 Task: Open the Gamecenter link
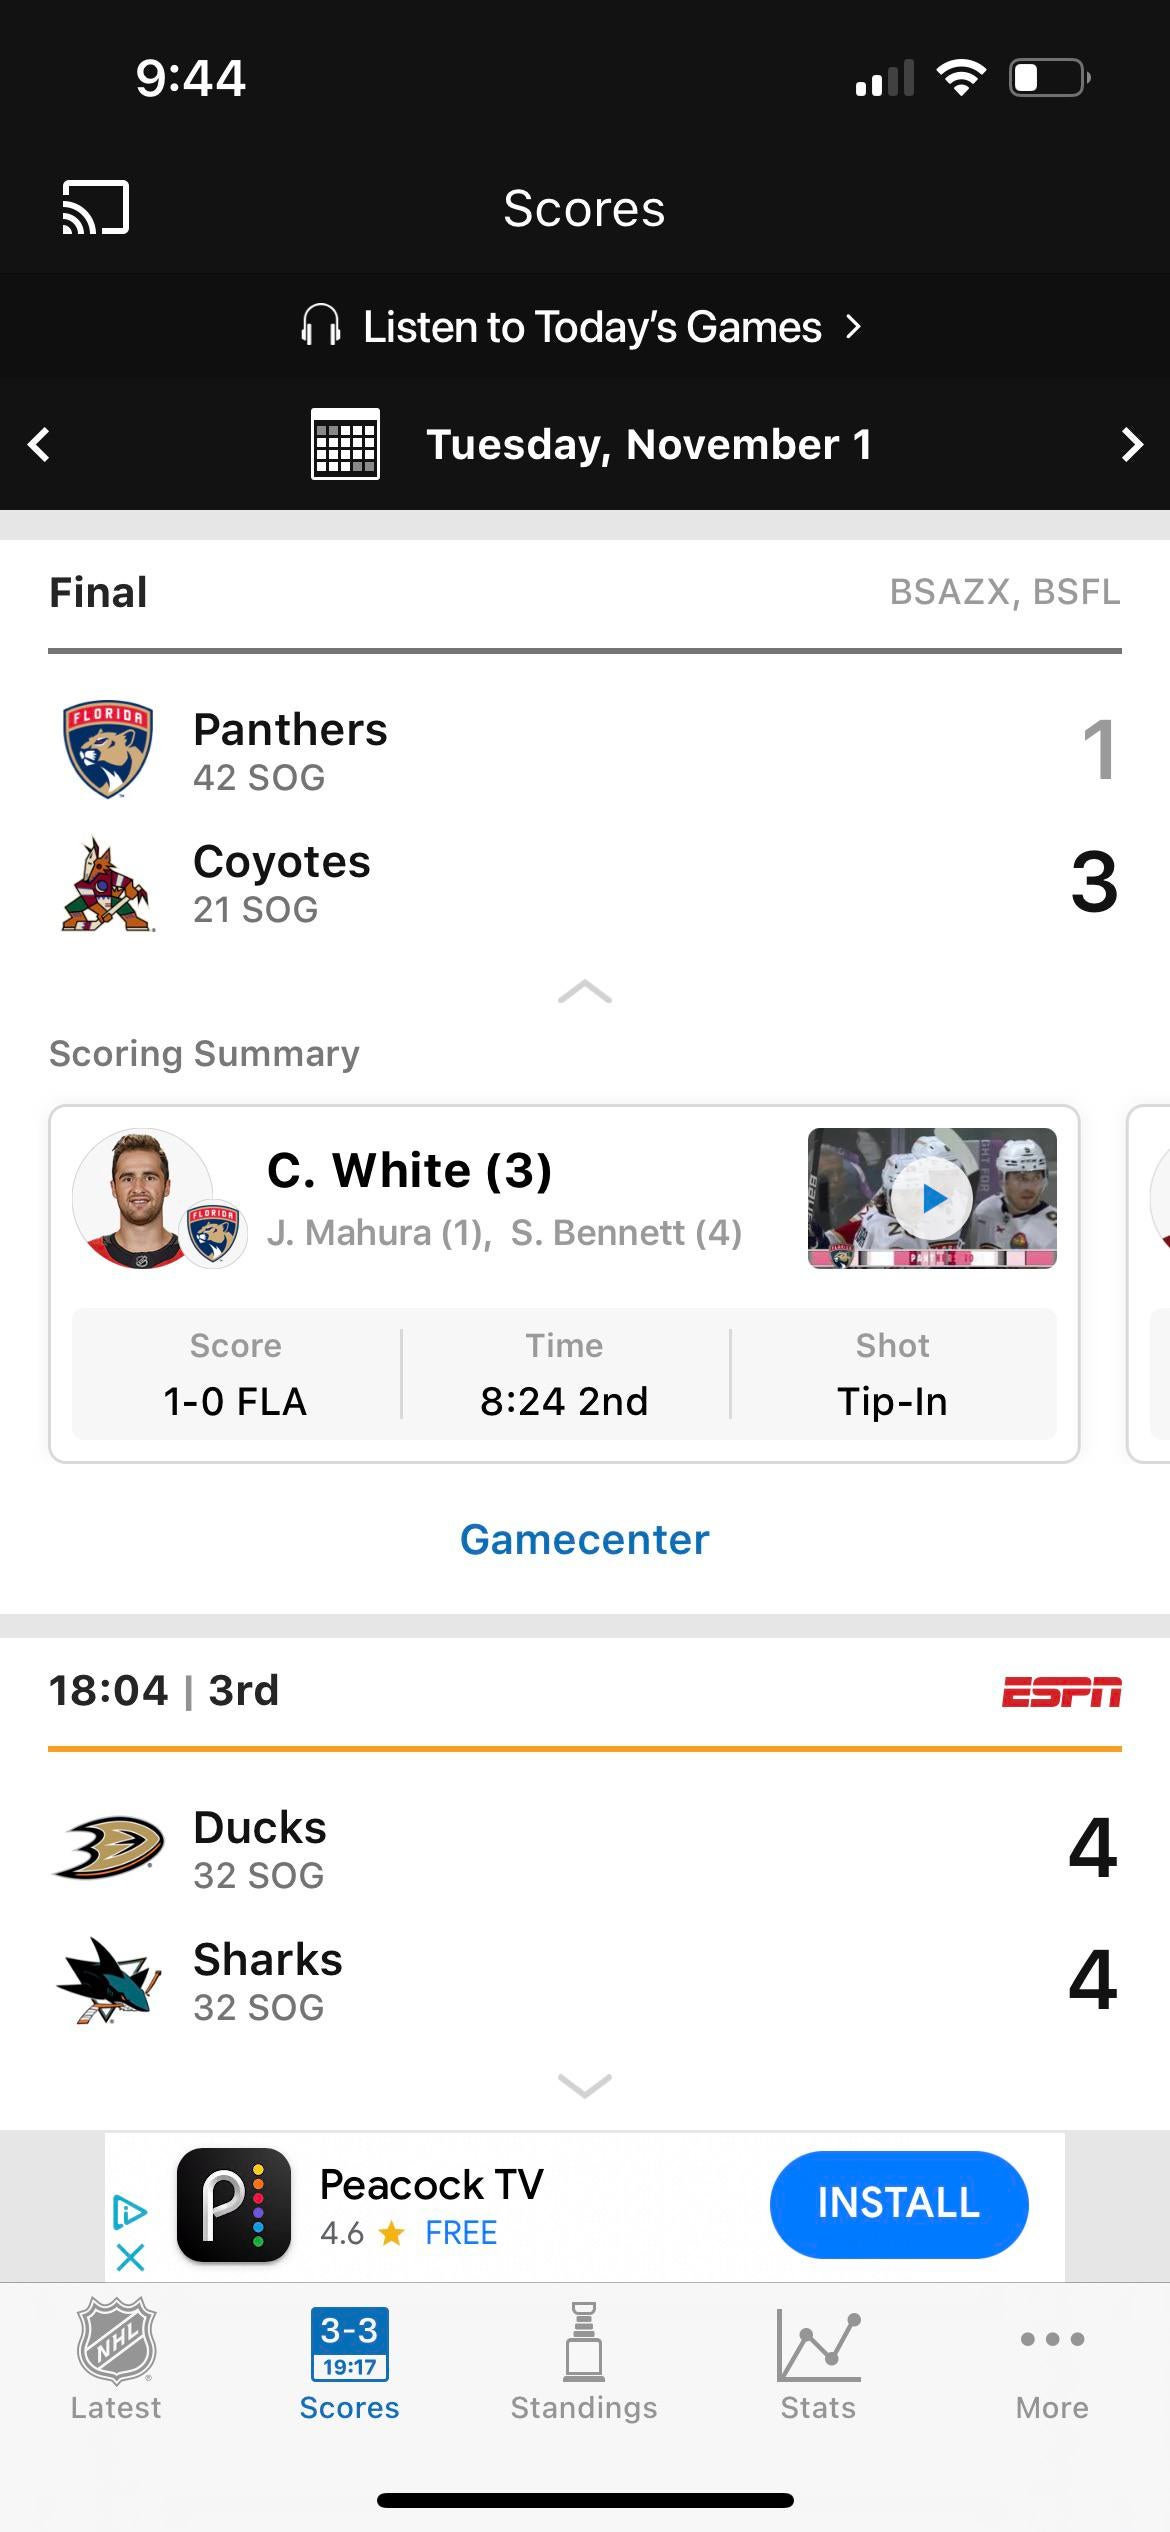click(585, 1539)
